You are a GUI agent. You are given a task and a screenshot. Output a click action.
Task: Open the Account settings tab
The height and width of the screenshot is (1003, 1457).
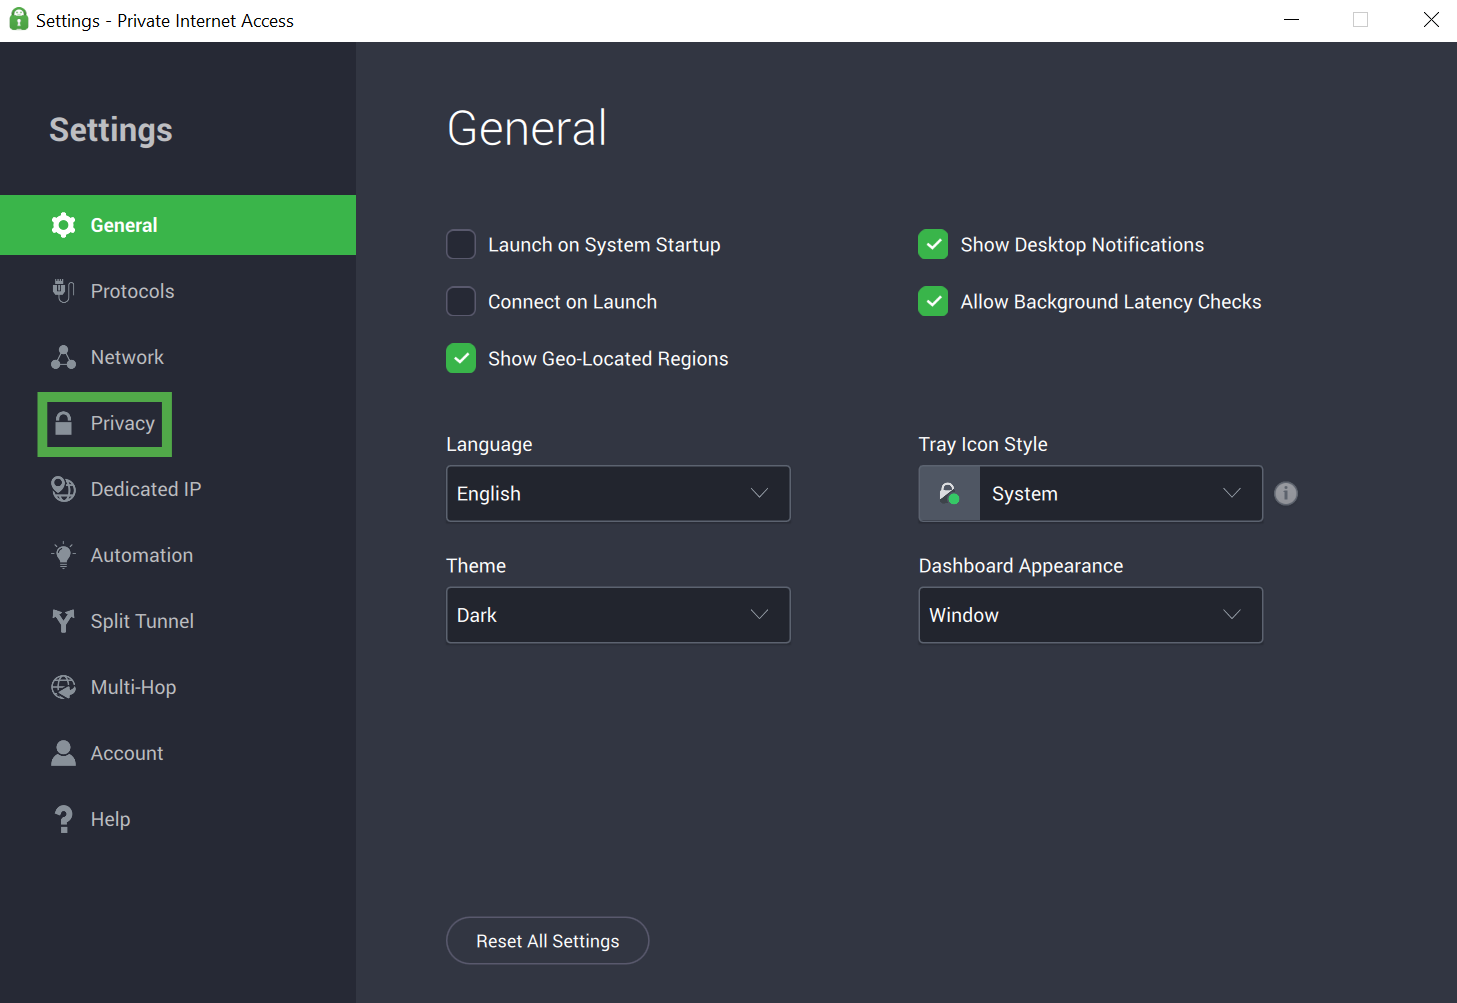pos(178,753)
